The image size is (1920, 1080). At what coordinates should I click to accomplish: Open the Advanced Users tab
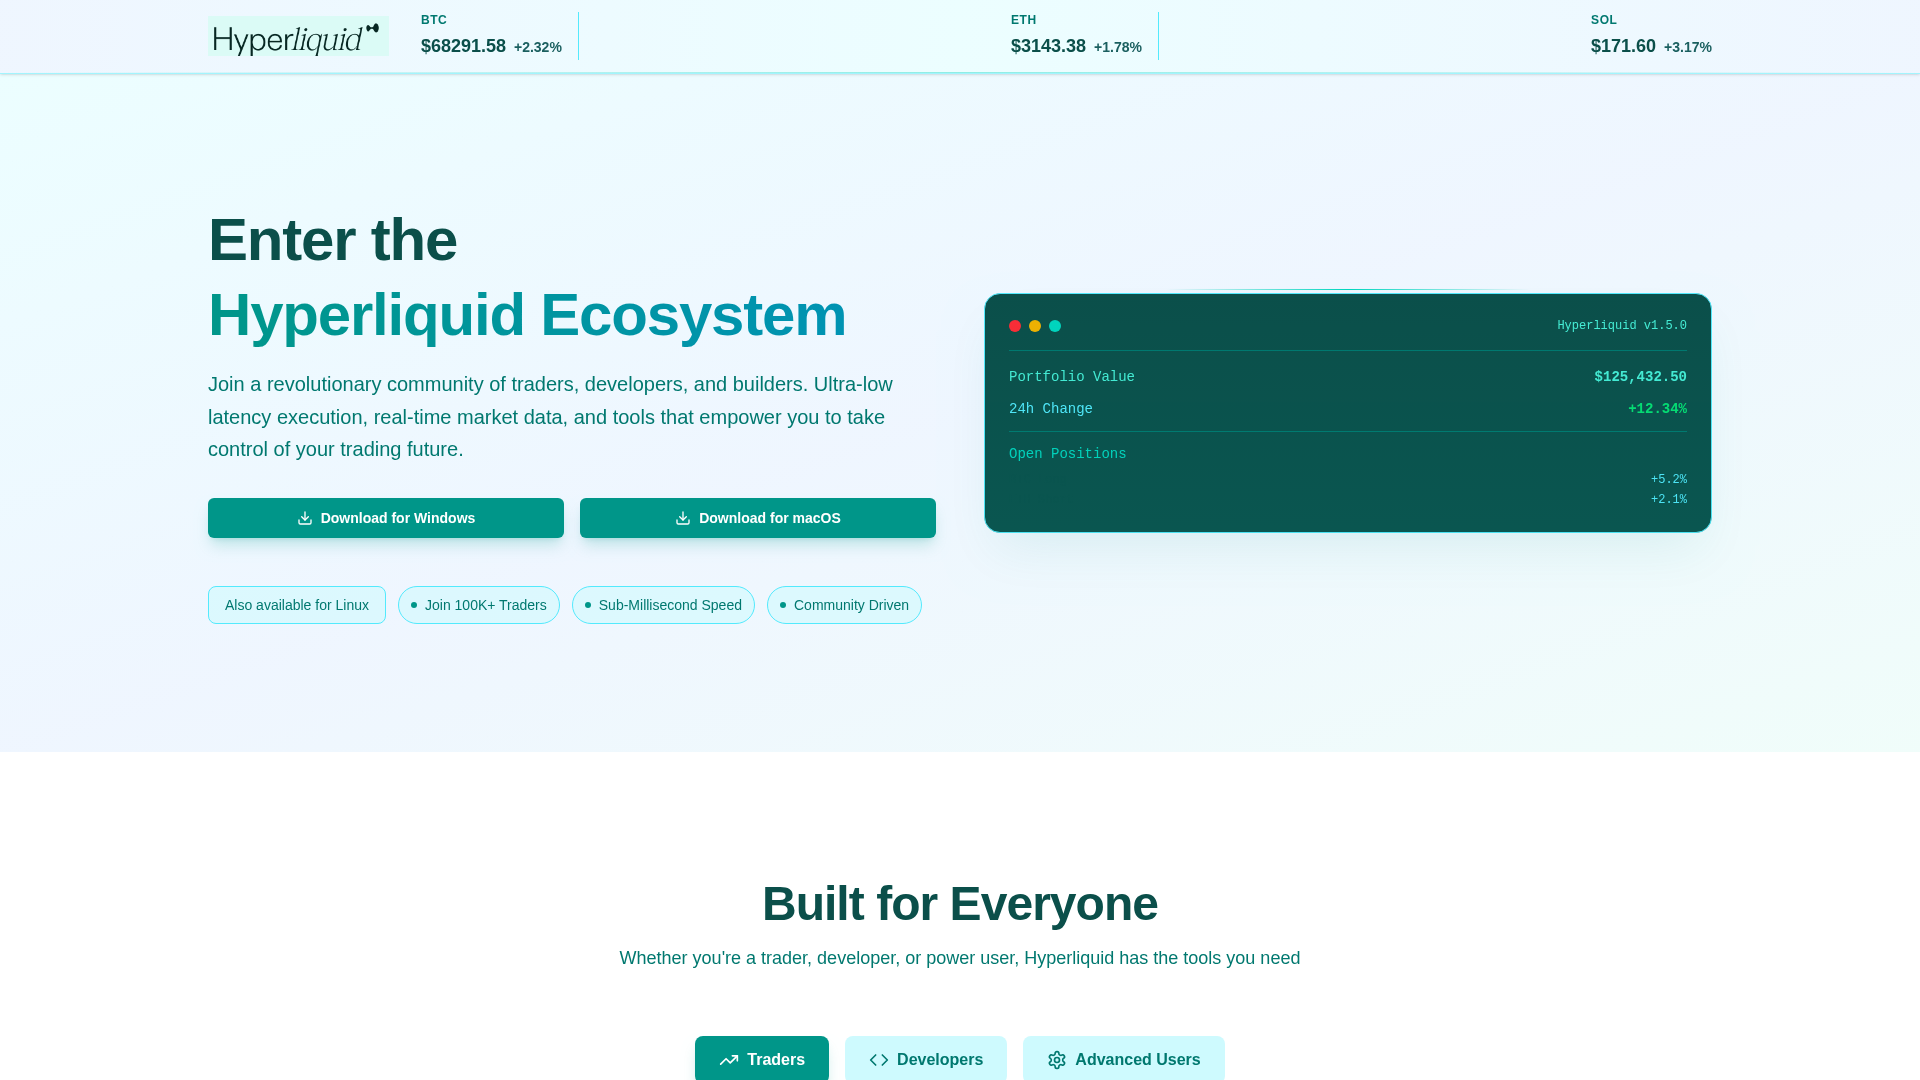click(1124, 1059)
